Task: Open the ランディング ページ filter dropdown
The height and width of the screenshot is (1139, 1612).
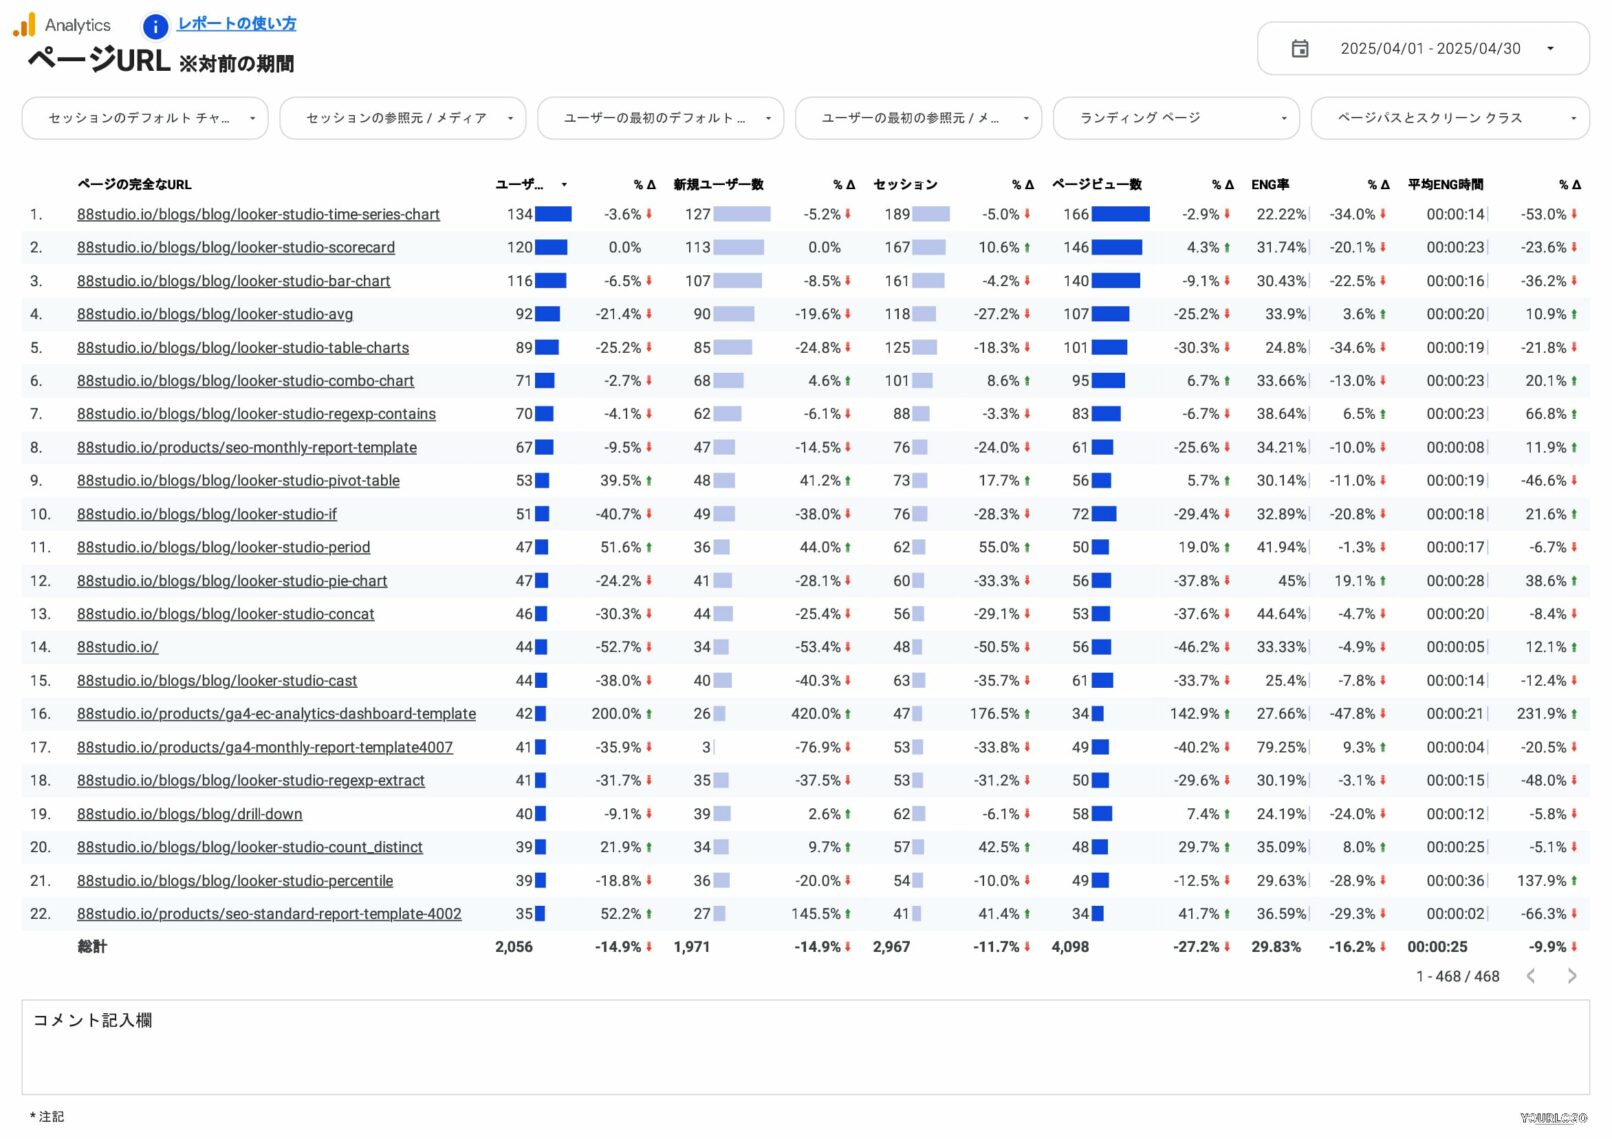Action: (1175, 118)
